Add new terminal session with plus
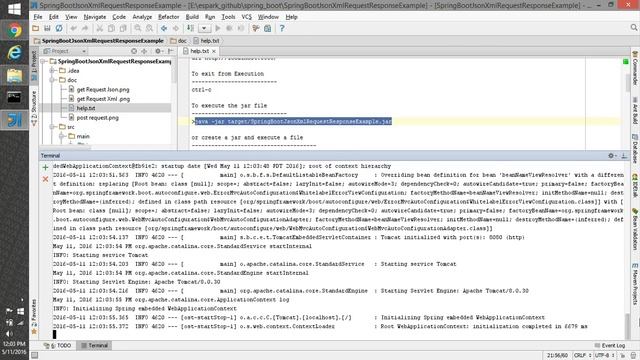Image resolution: width=640 pixels, height=360 pixels. pyautogui.click(x=45, y=167)
